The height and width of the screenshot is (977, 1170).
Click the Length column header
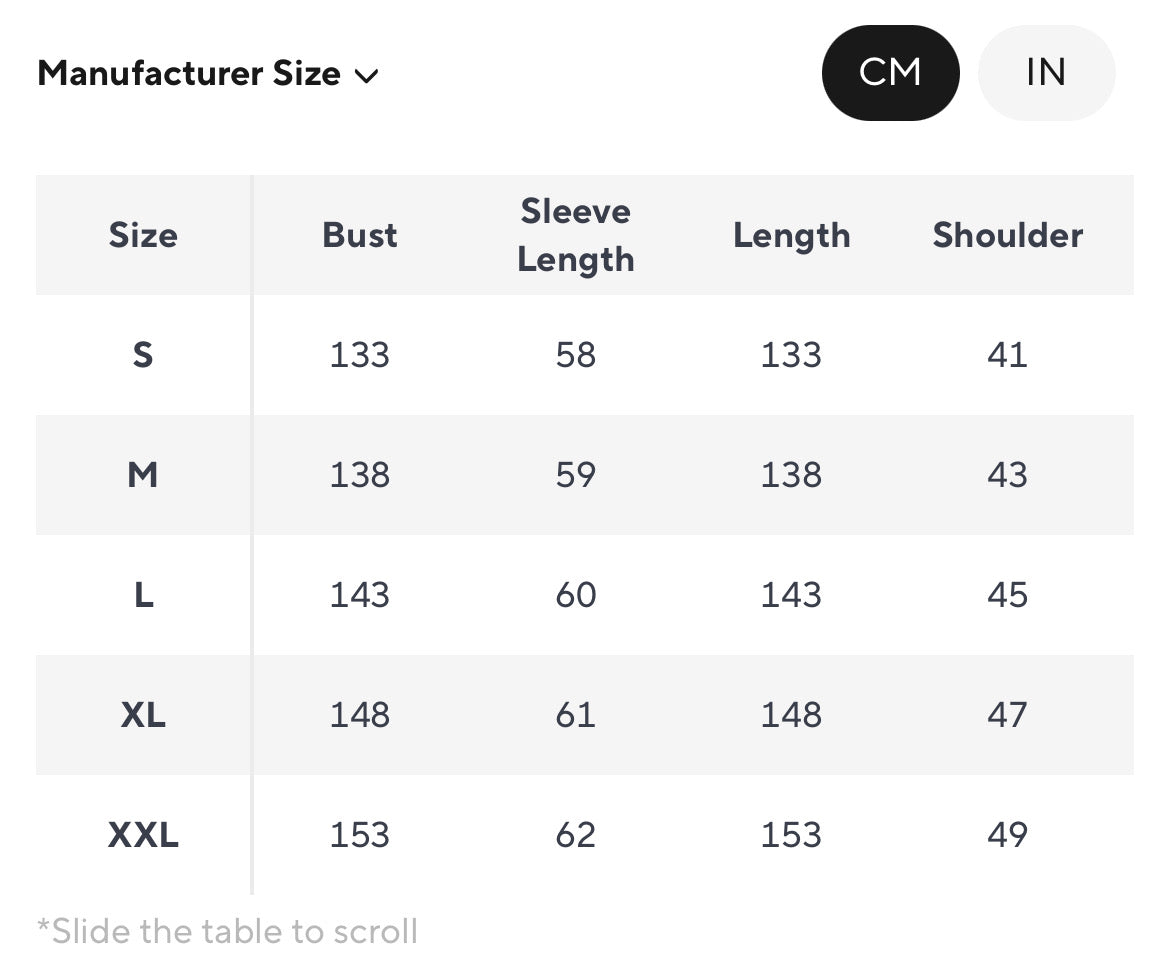(791, 235)
